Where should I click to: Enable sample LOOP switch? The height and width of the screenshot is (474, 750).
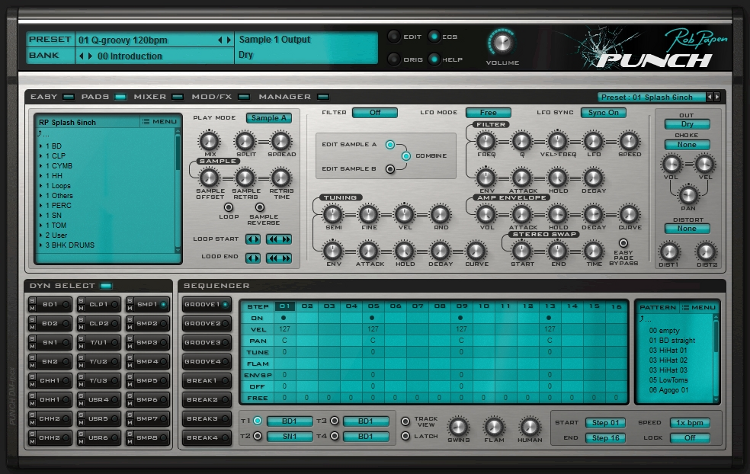[229, 207]
